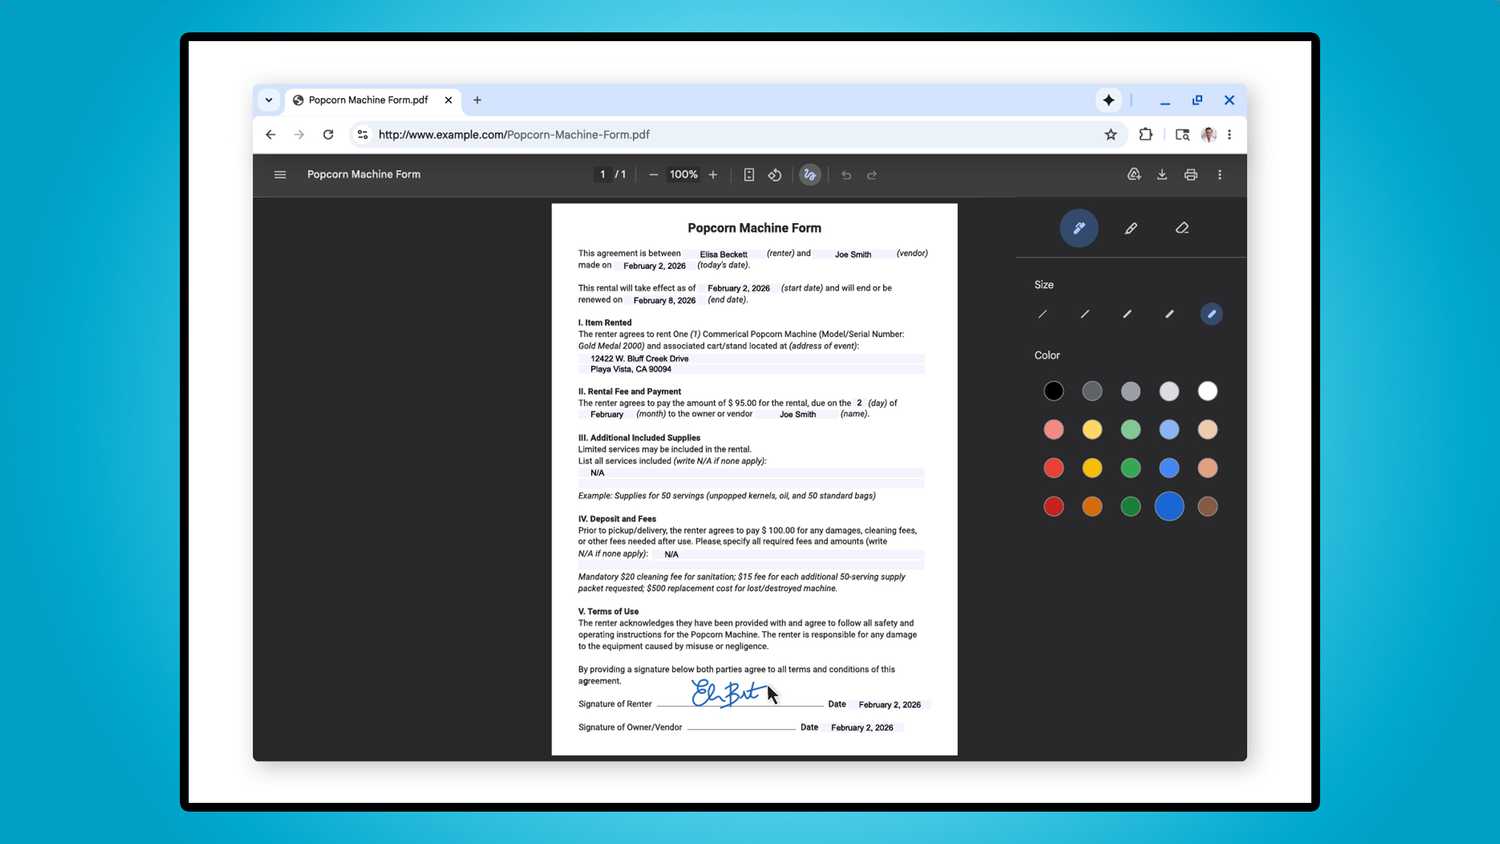Select the Highlighter tool
1500x844 pixels.
pos(1130,228)
